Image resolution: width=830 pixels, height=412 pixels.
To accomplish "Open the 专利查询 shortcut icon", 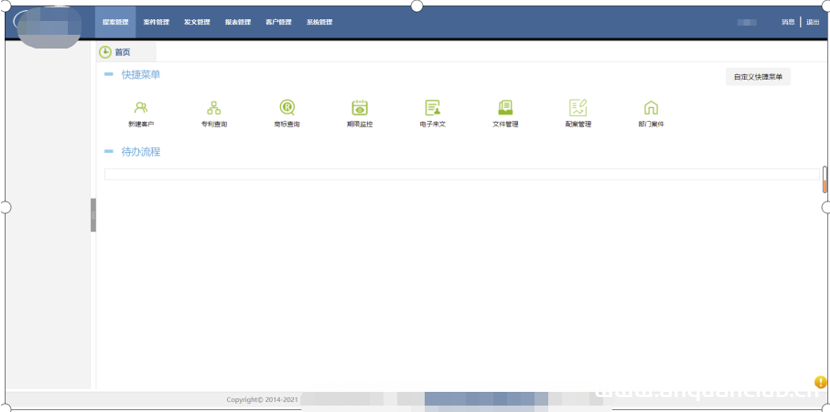I will point(214,108).
